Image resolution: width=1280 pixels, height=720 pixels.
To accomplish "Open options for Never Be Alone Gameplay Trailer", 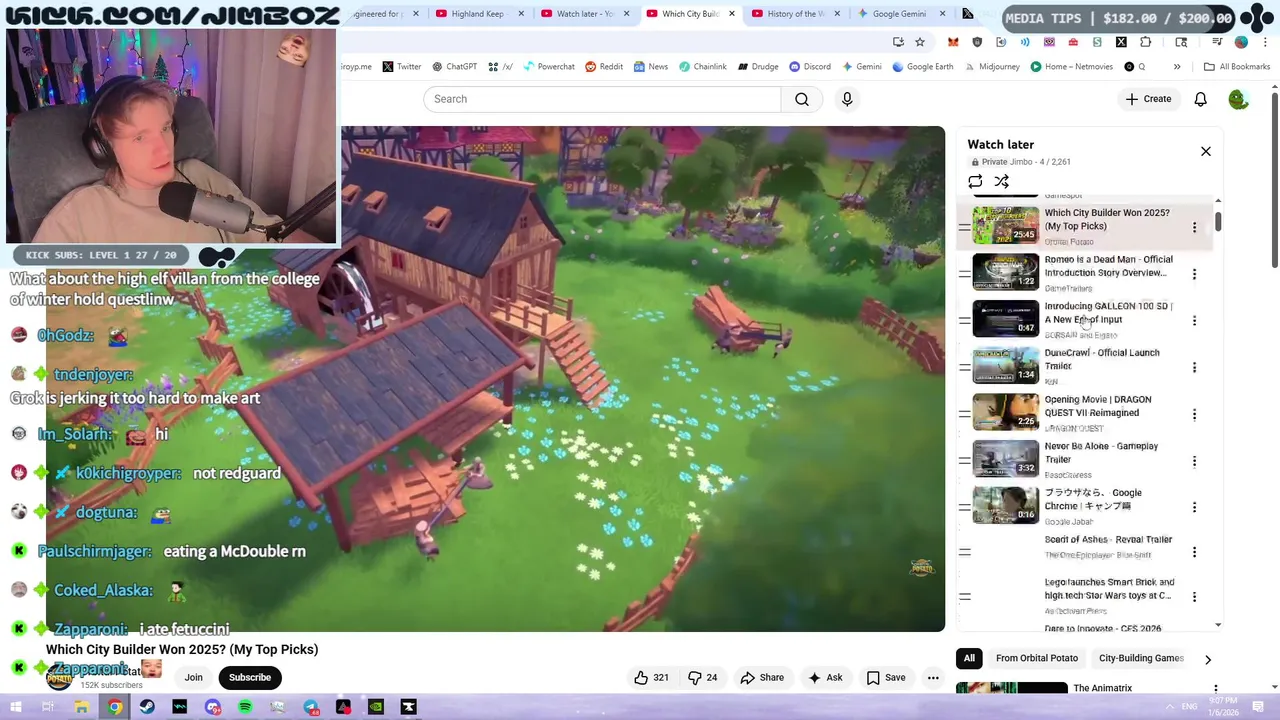I will [1194, 461].
